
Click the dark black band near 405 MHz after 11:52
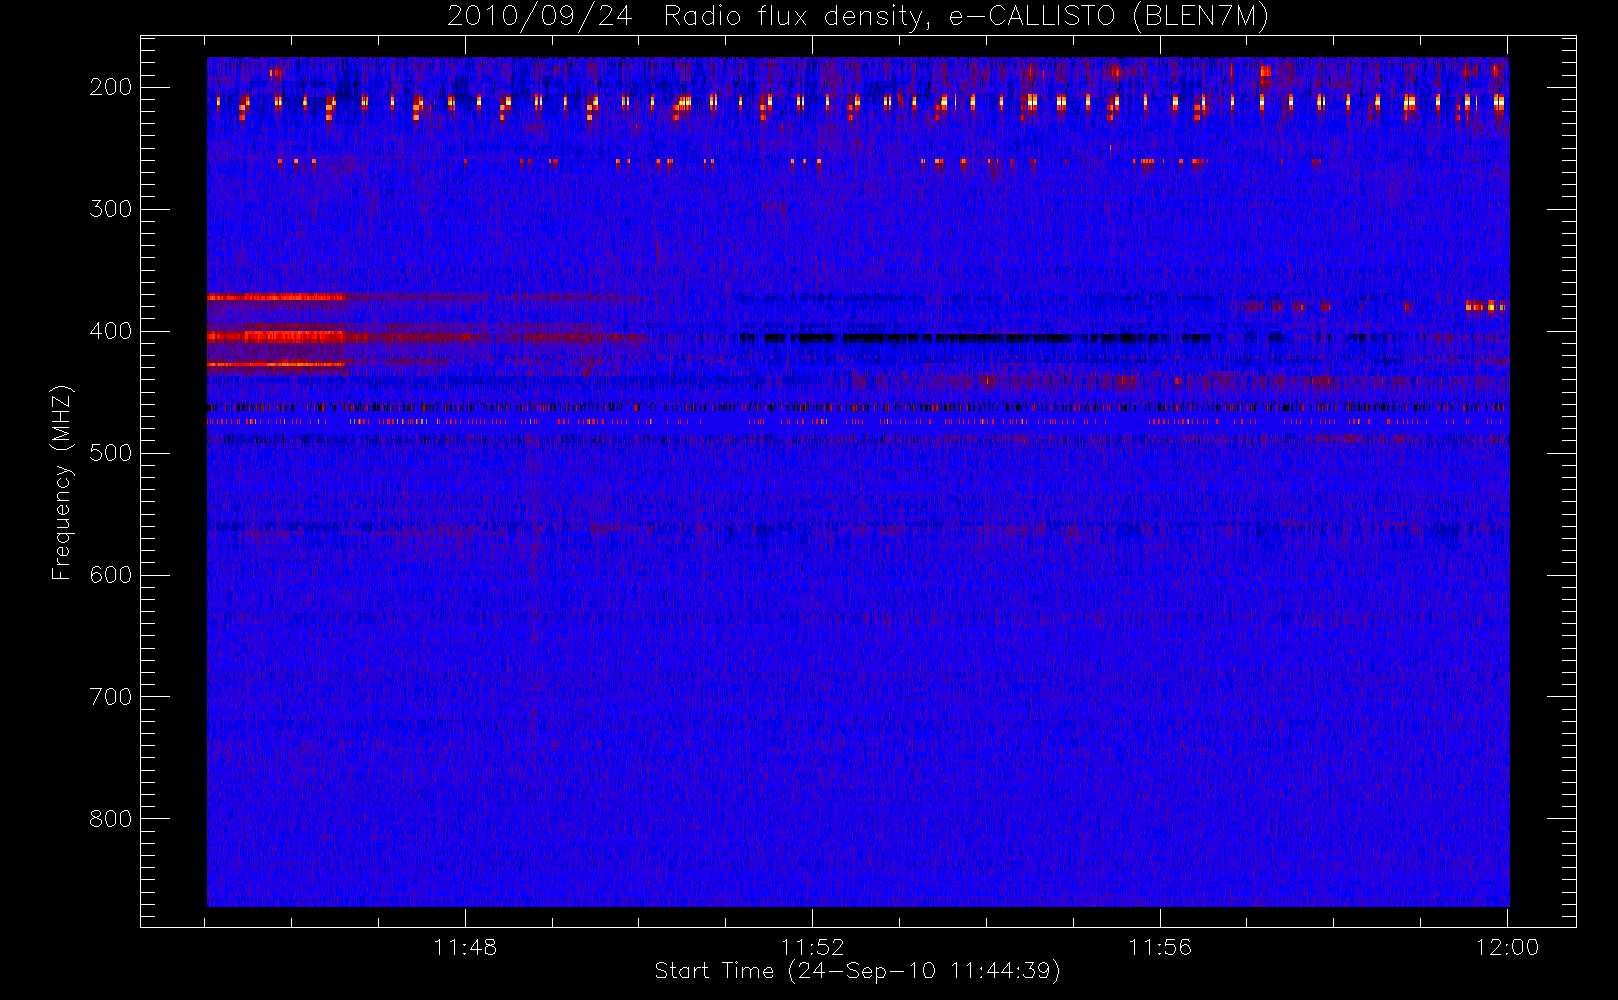pyautogui.click(x=975, y=338)
